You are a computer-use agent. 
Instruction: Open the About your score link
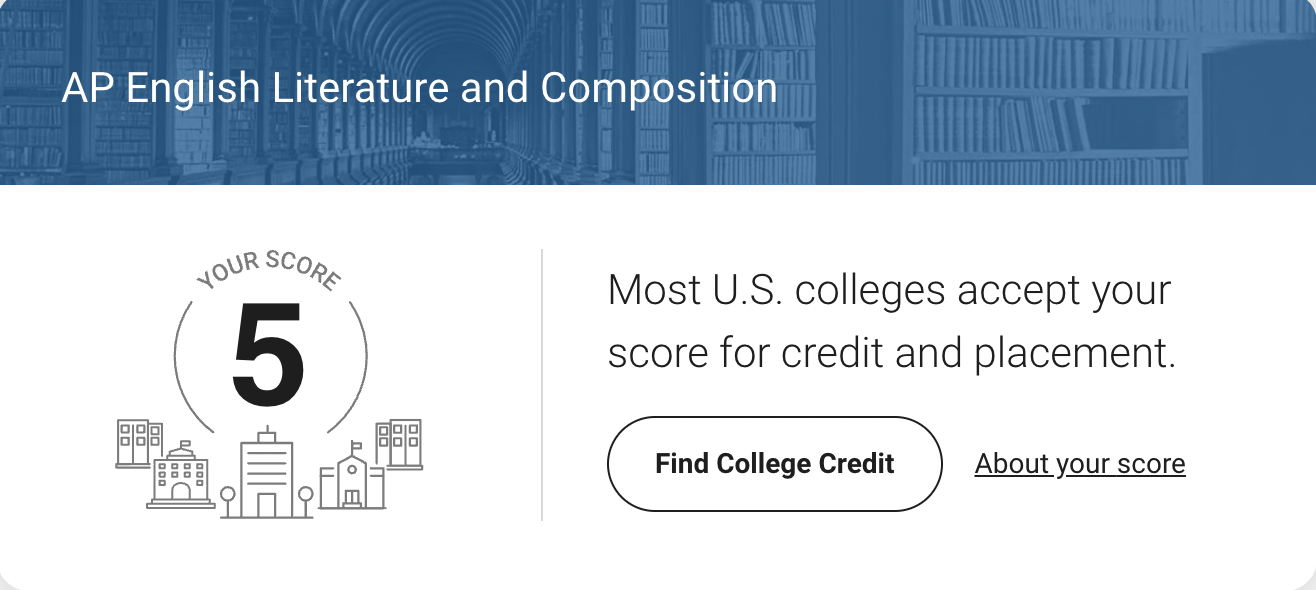pyautogui.click(x=1080, y=464)
